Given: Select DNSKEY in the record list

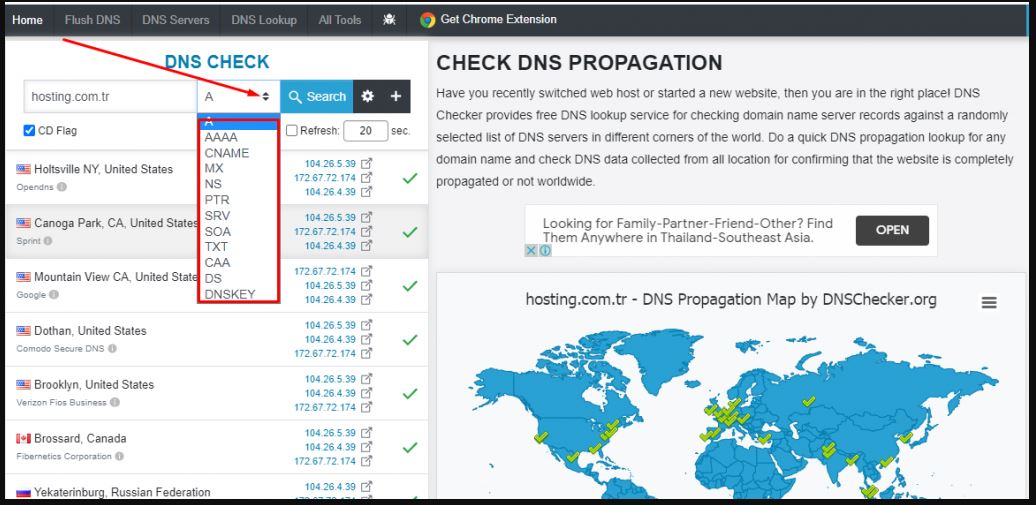Looking at the screenshot, I should tap(230, 294).
